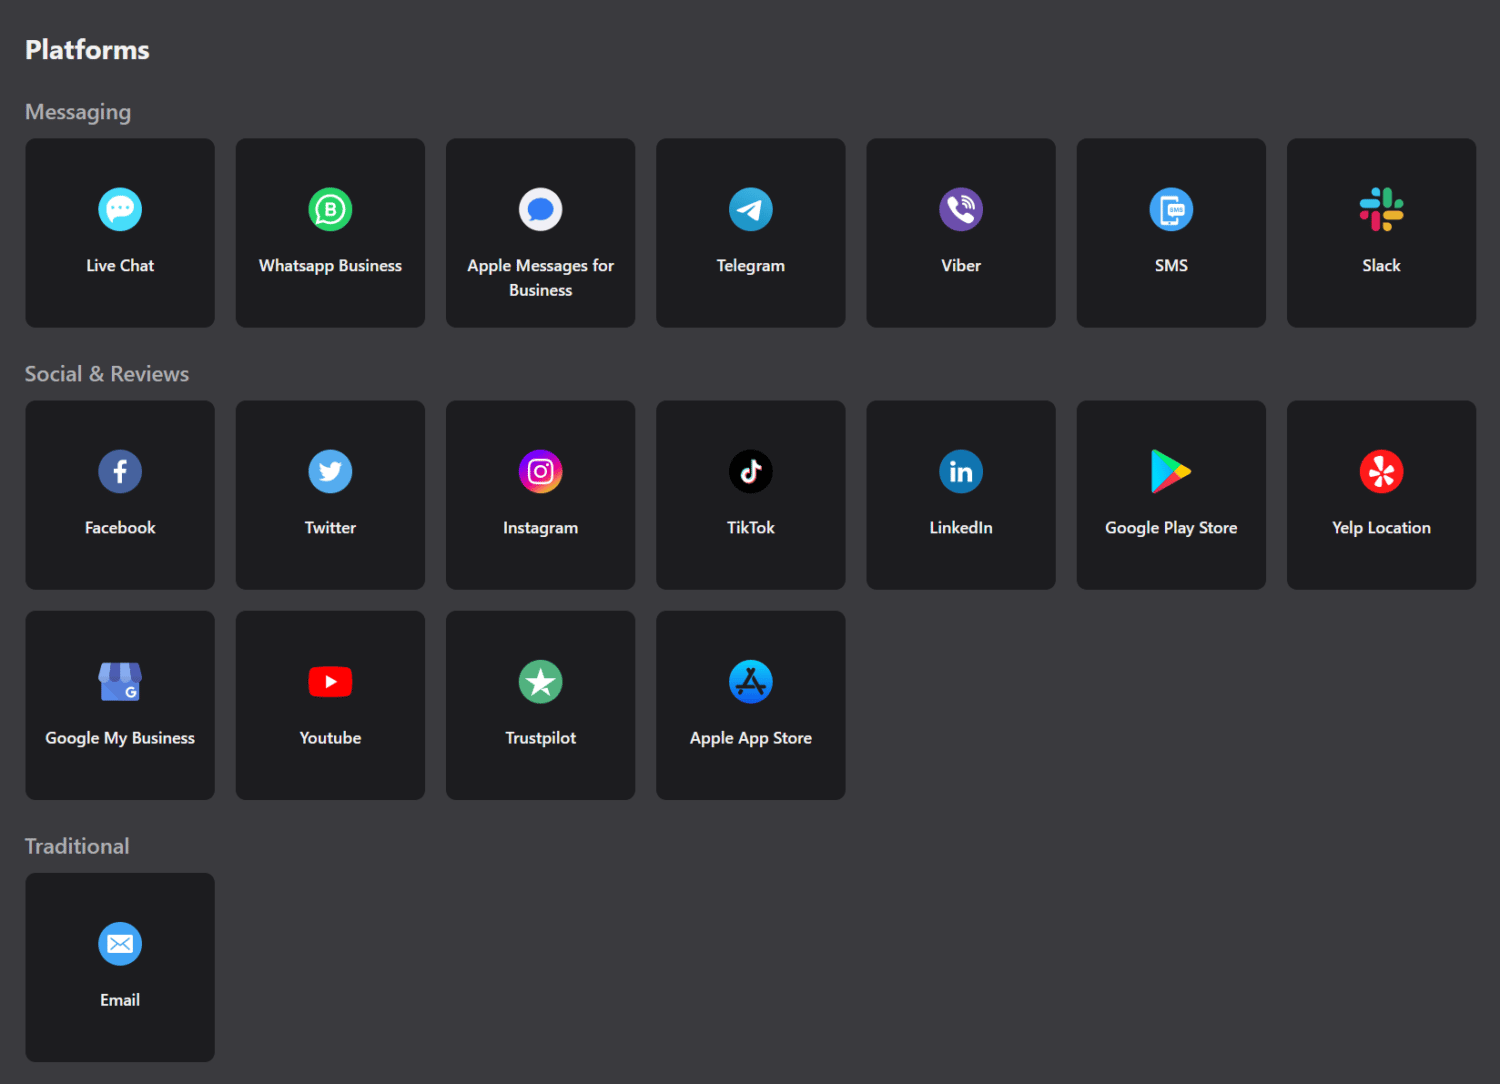1500x1084 pixels.
Task: Select the Twitter bird icon
Action: (x=330, y=471)
